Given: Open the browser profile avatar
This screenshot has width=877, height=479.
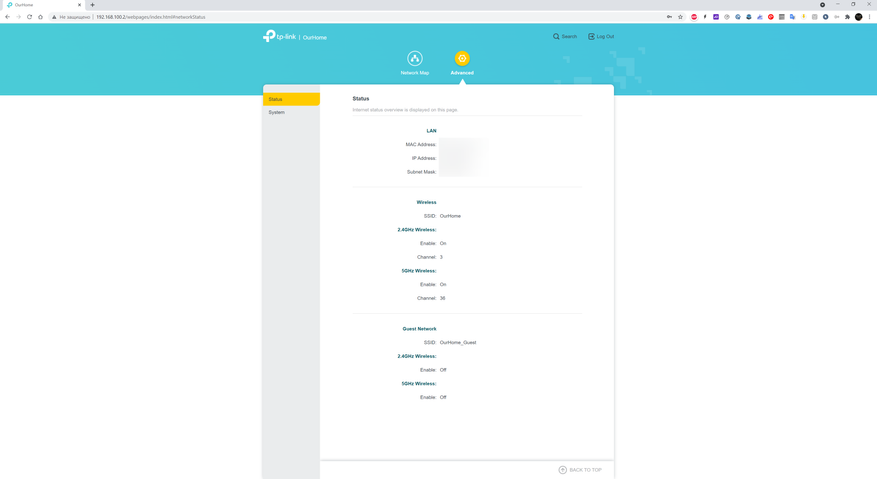Looking at the screenshot, I should (858, 17).
